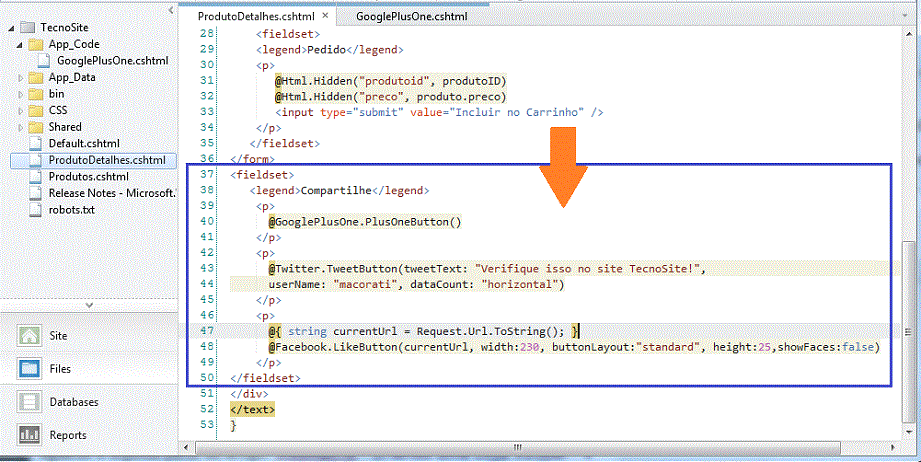Open the Site section button

tap(89, 336)
